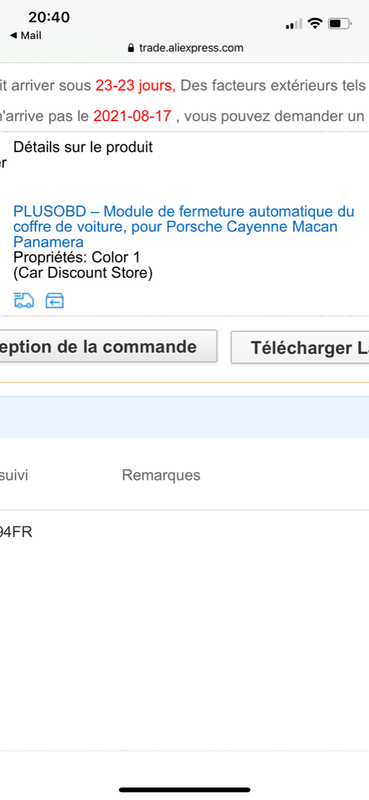Tap the home indicator bar

point(185,790)
